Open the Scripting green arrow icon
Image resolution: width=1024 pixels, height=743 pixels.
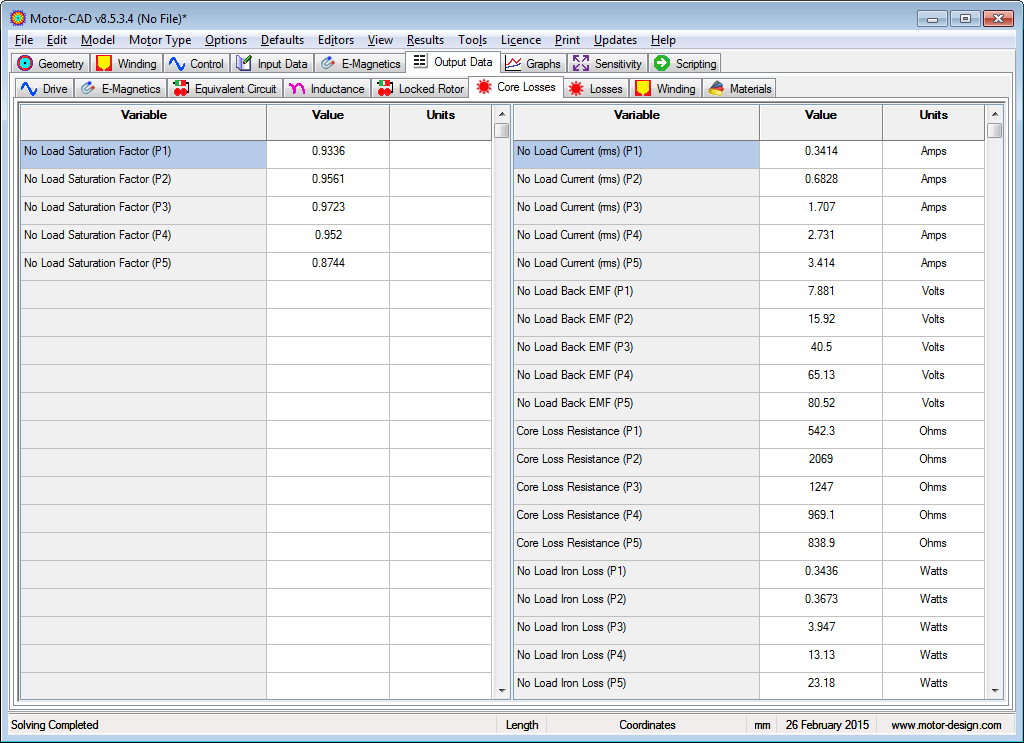(x=662, y=63)
